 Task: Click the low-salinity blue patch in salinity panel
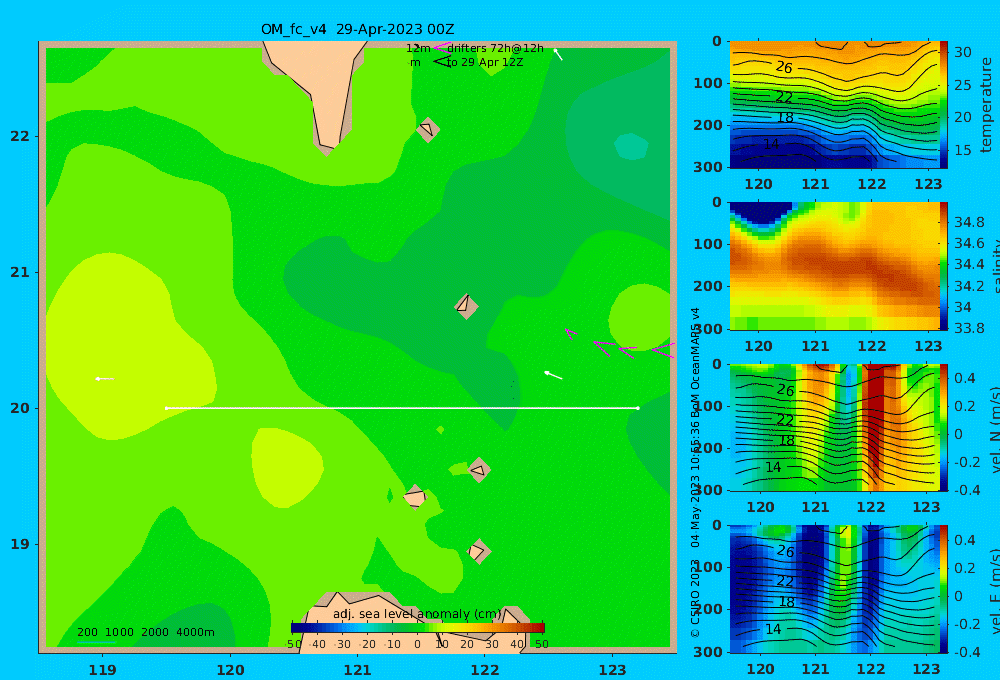(762, 214)
